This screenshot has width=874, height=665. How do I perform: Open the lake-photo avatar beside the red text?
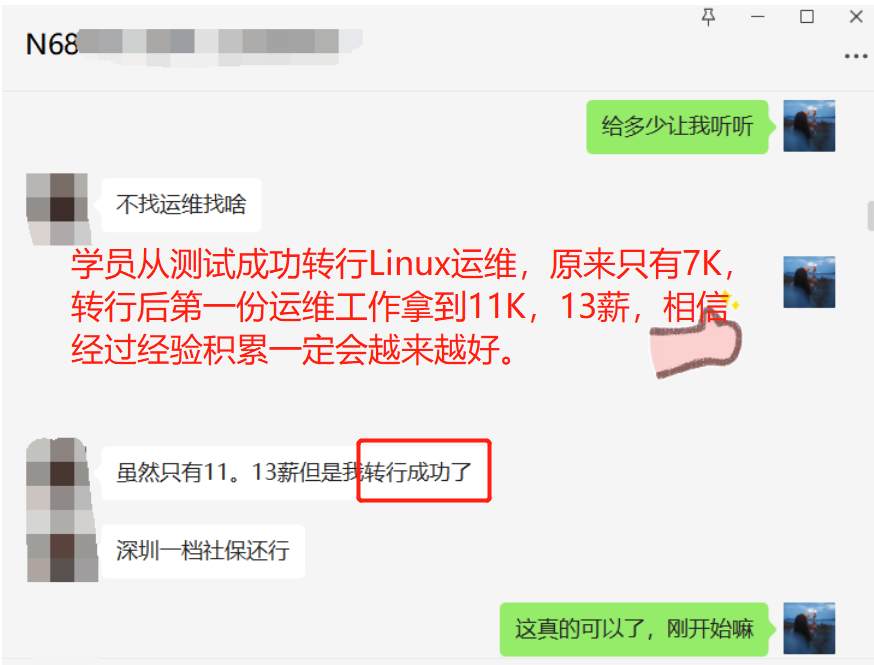[x=809, y=282]
